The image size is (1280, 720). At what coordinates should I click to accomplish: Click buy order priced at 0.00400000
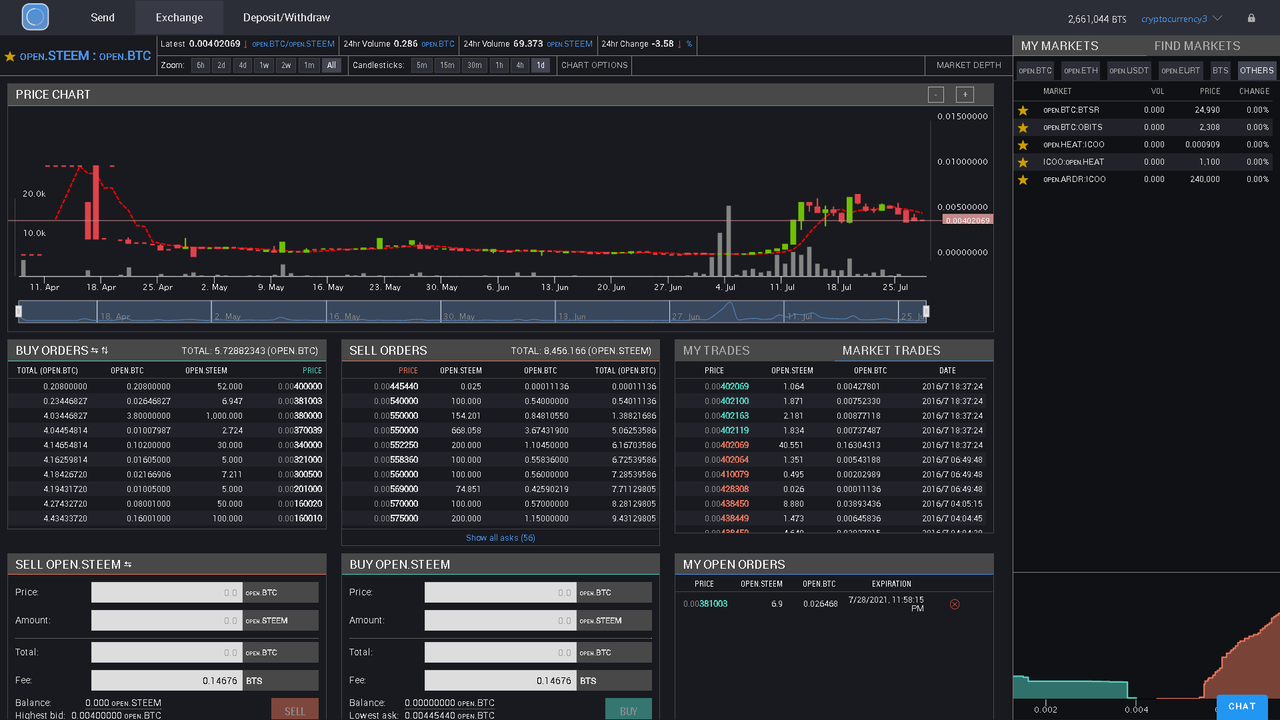[166, 386]
